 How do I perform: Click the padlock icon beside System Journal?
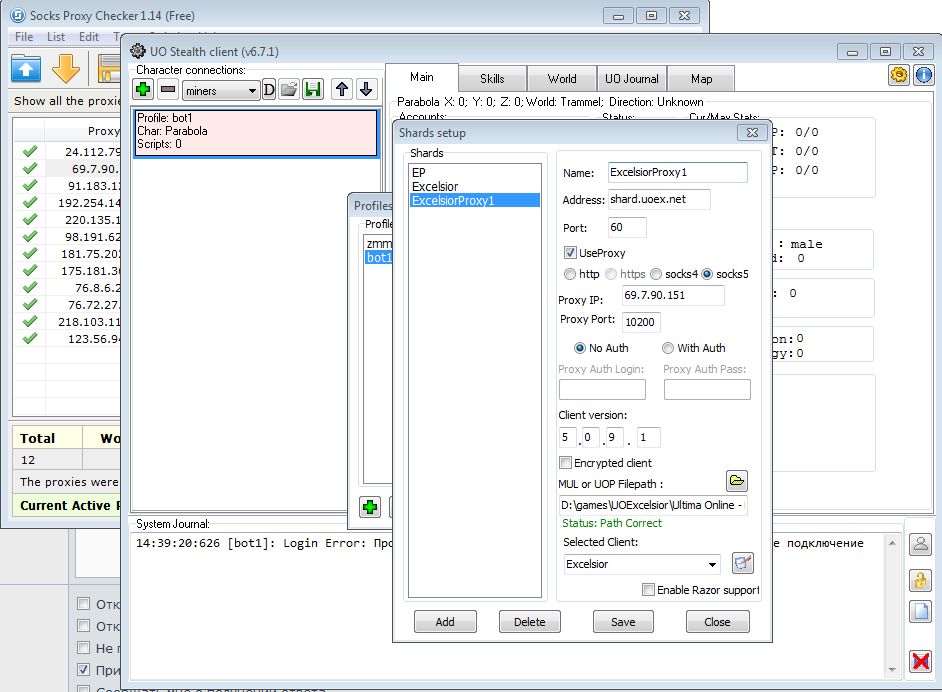(x=919, y=580)
